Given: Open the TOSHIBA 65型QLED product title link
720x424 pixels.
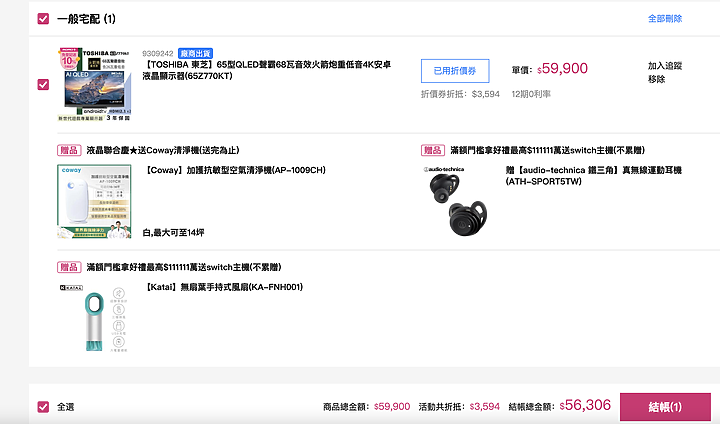Looking at the screenshot, I should (x=266, y=70).
